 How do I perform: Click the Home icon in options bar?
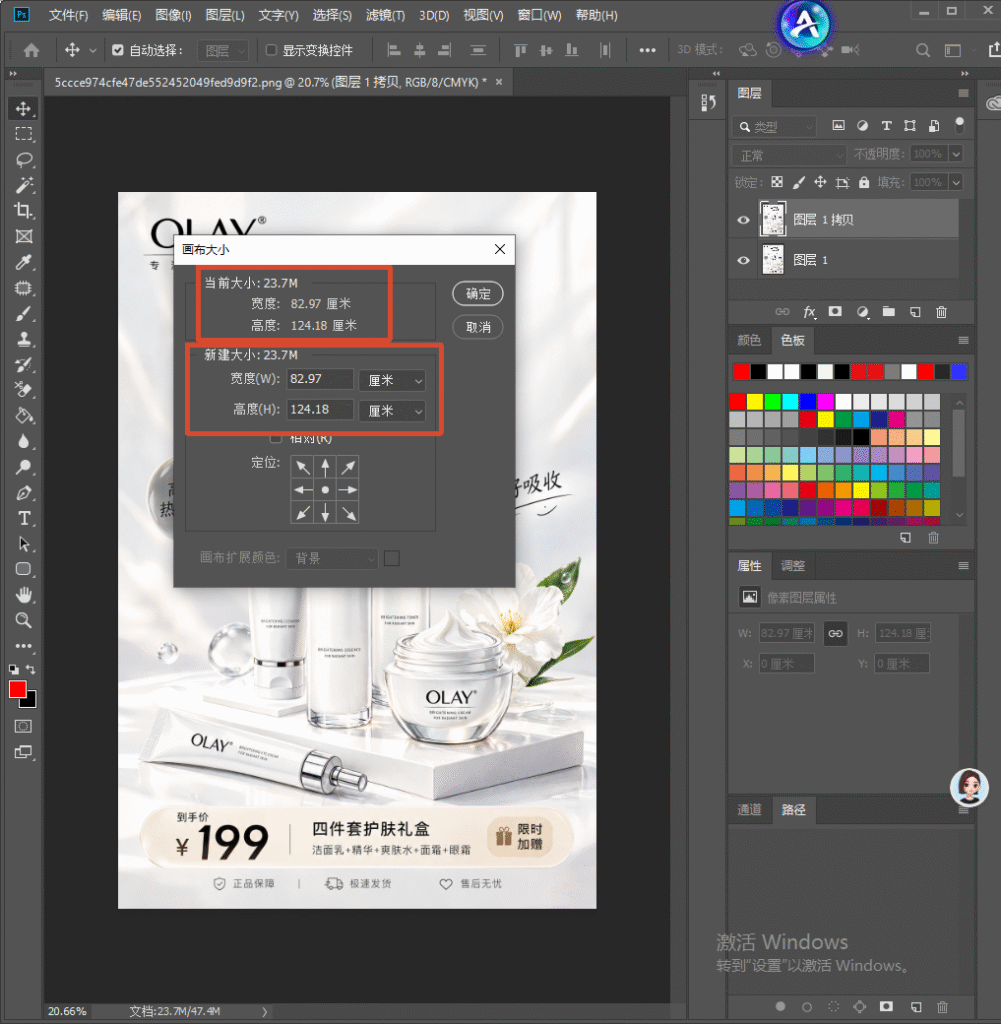pyautogui.click(x=31, y=50)
